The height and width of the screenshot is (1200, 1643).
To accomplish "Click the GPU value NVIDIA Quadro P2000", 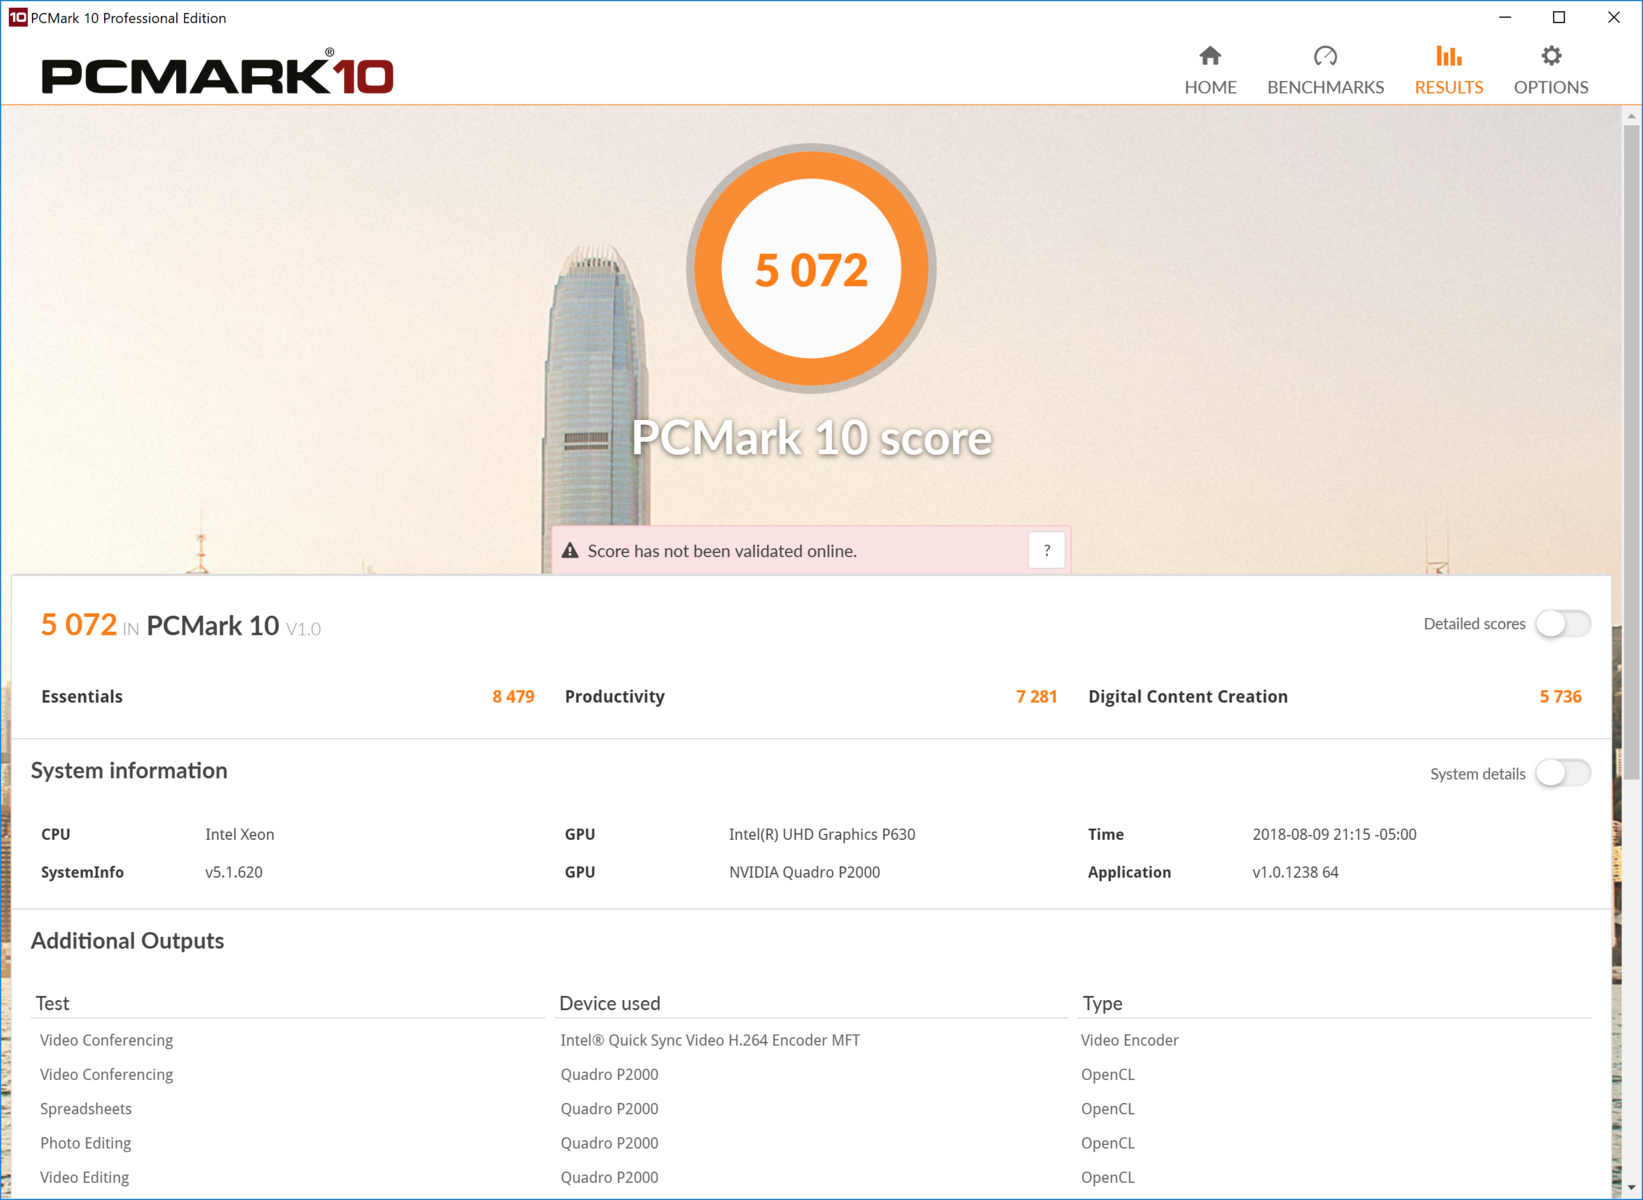I will 805,872.
